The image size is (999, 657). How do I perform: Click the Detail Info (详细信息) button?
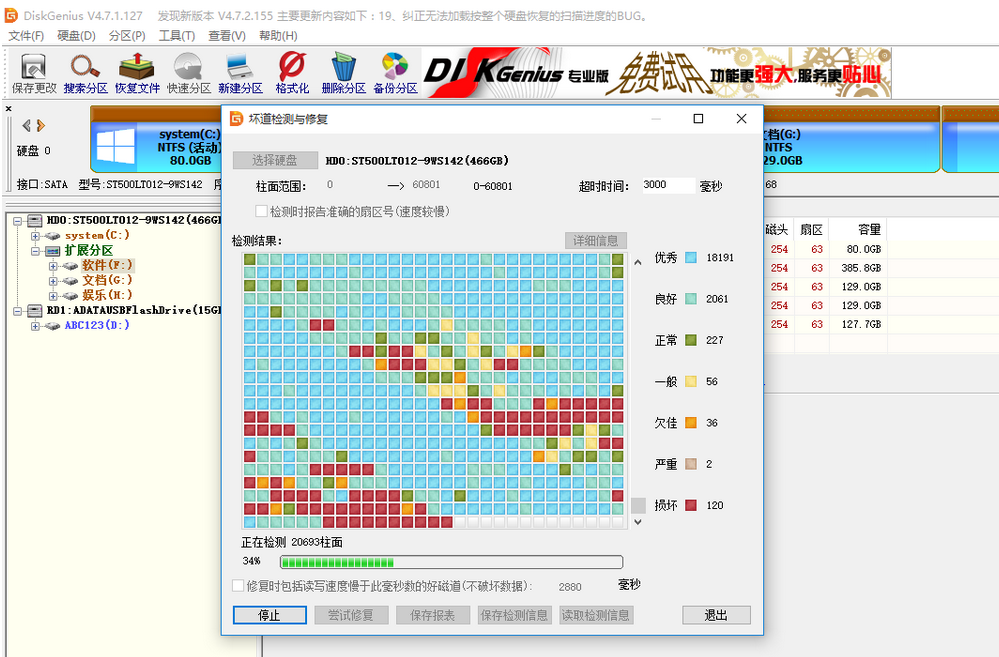pyautogui.click(x=596, y=240)
